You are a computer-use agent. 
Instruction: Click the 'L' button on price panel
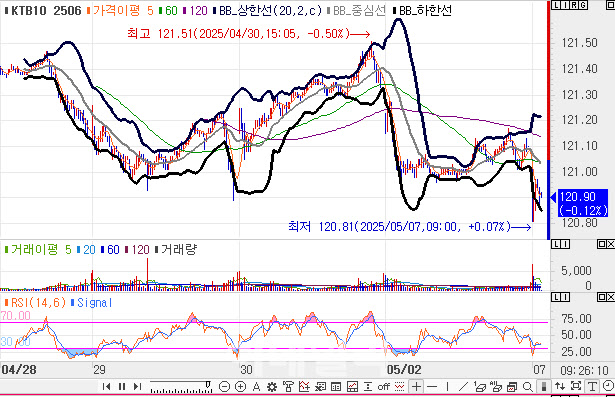[x=556, y=5]
